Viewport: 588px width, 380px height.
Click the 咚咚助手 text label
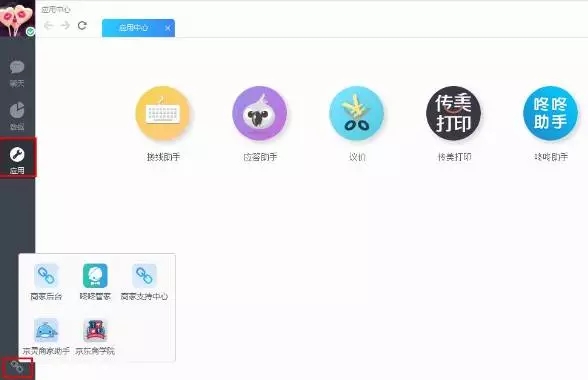pos(551,157)
